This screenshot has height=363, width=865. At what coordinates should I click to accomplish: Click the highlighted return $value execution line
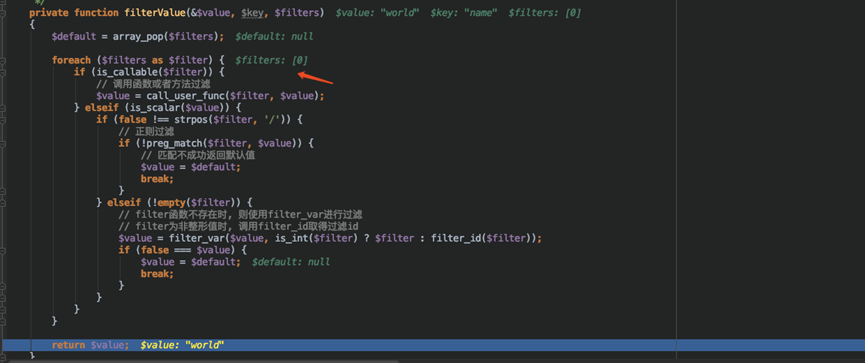click(x=432, y=345)
